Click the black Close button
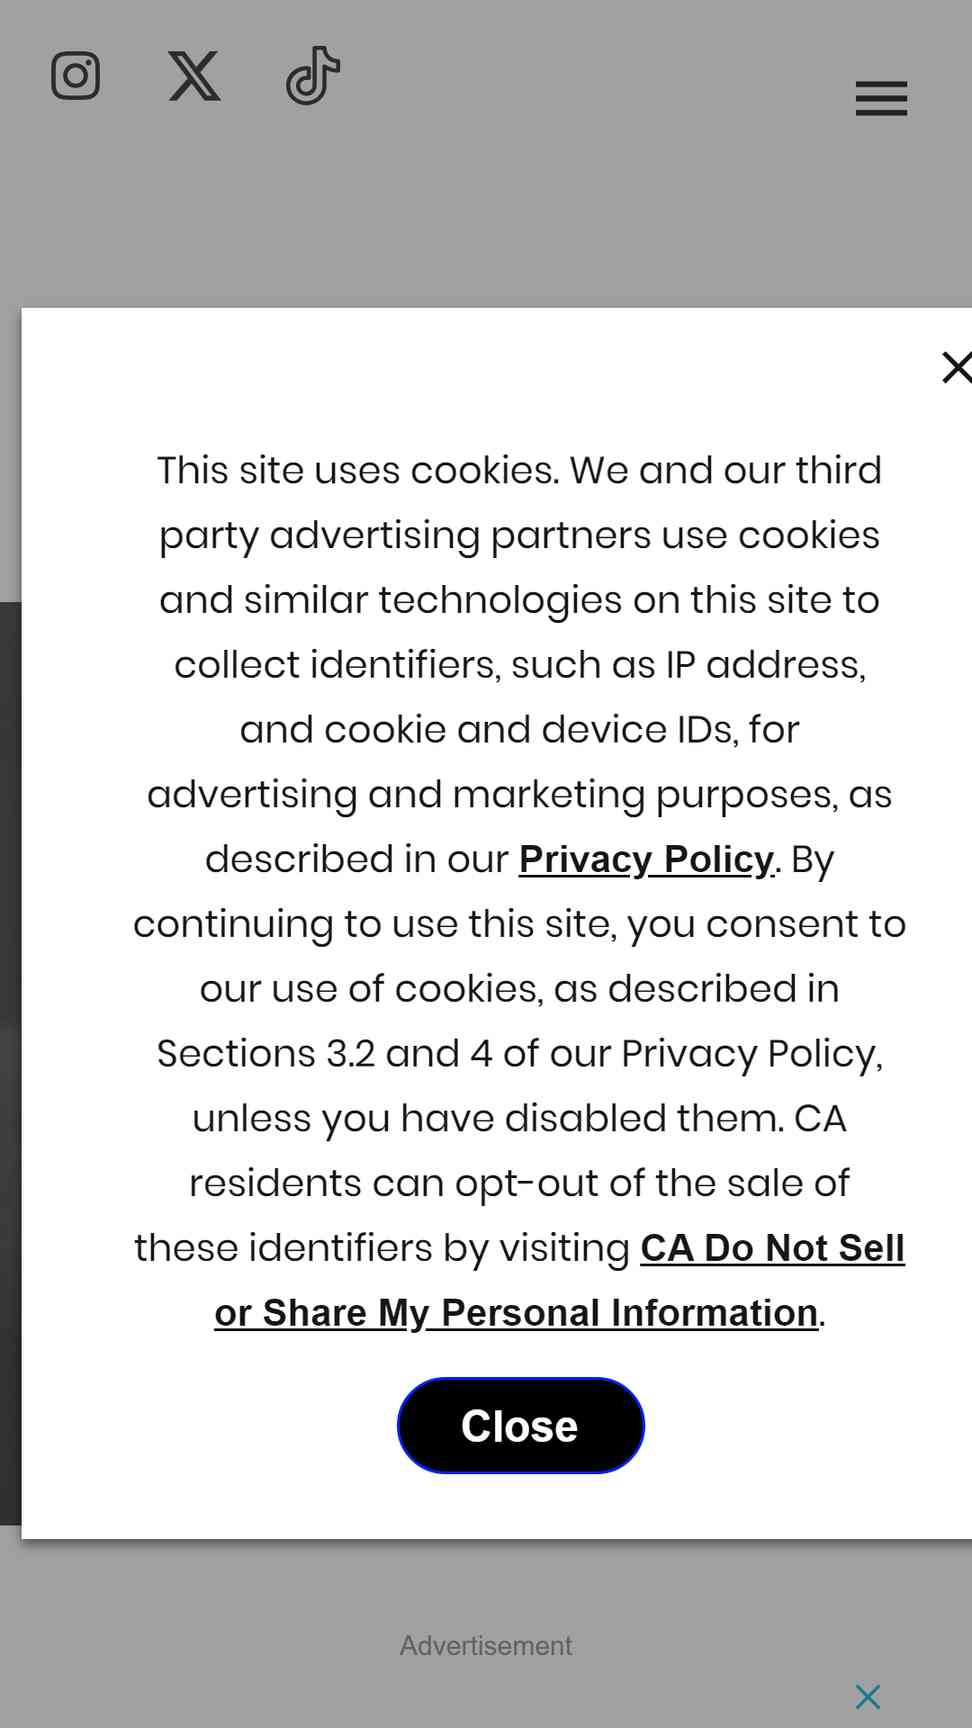This screenshot has width=972, height=1728. click(x=520, y=1425)
